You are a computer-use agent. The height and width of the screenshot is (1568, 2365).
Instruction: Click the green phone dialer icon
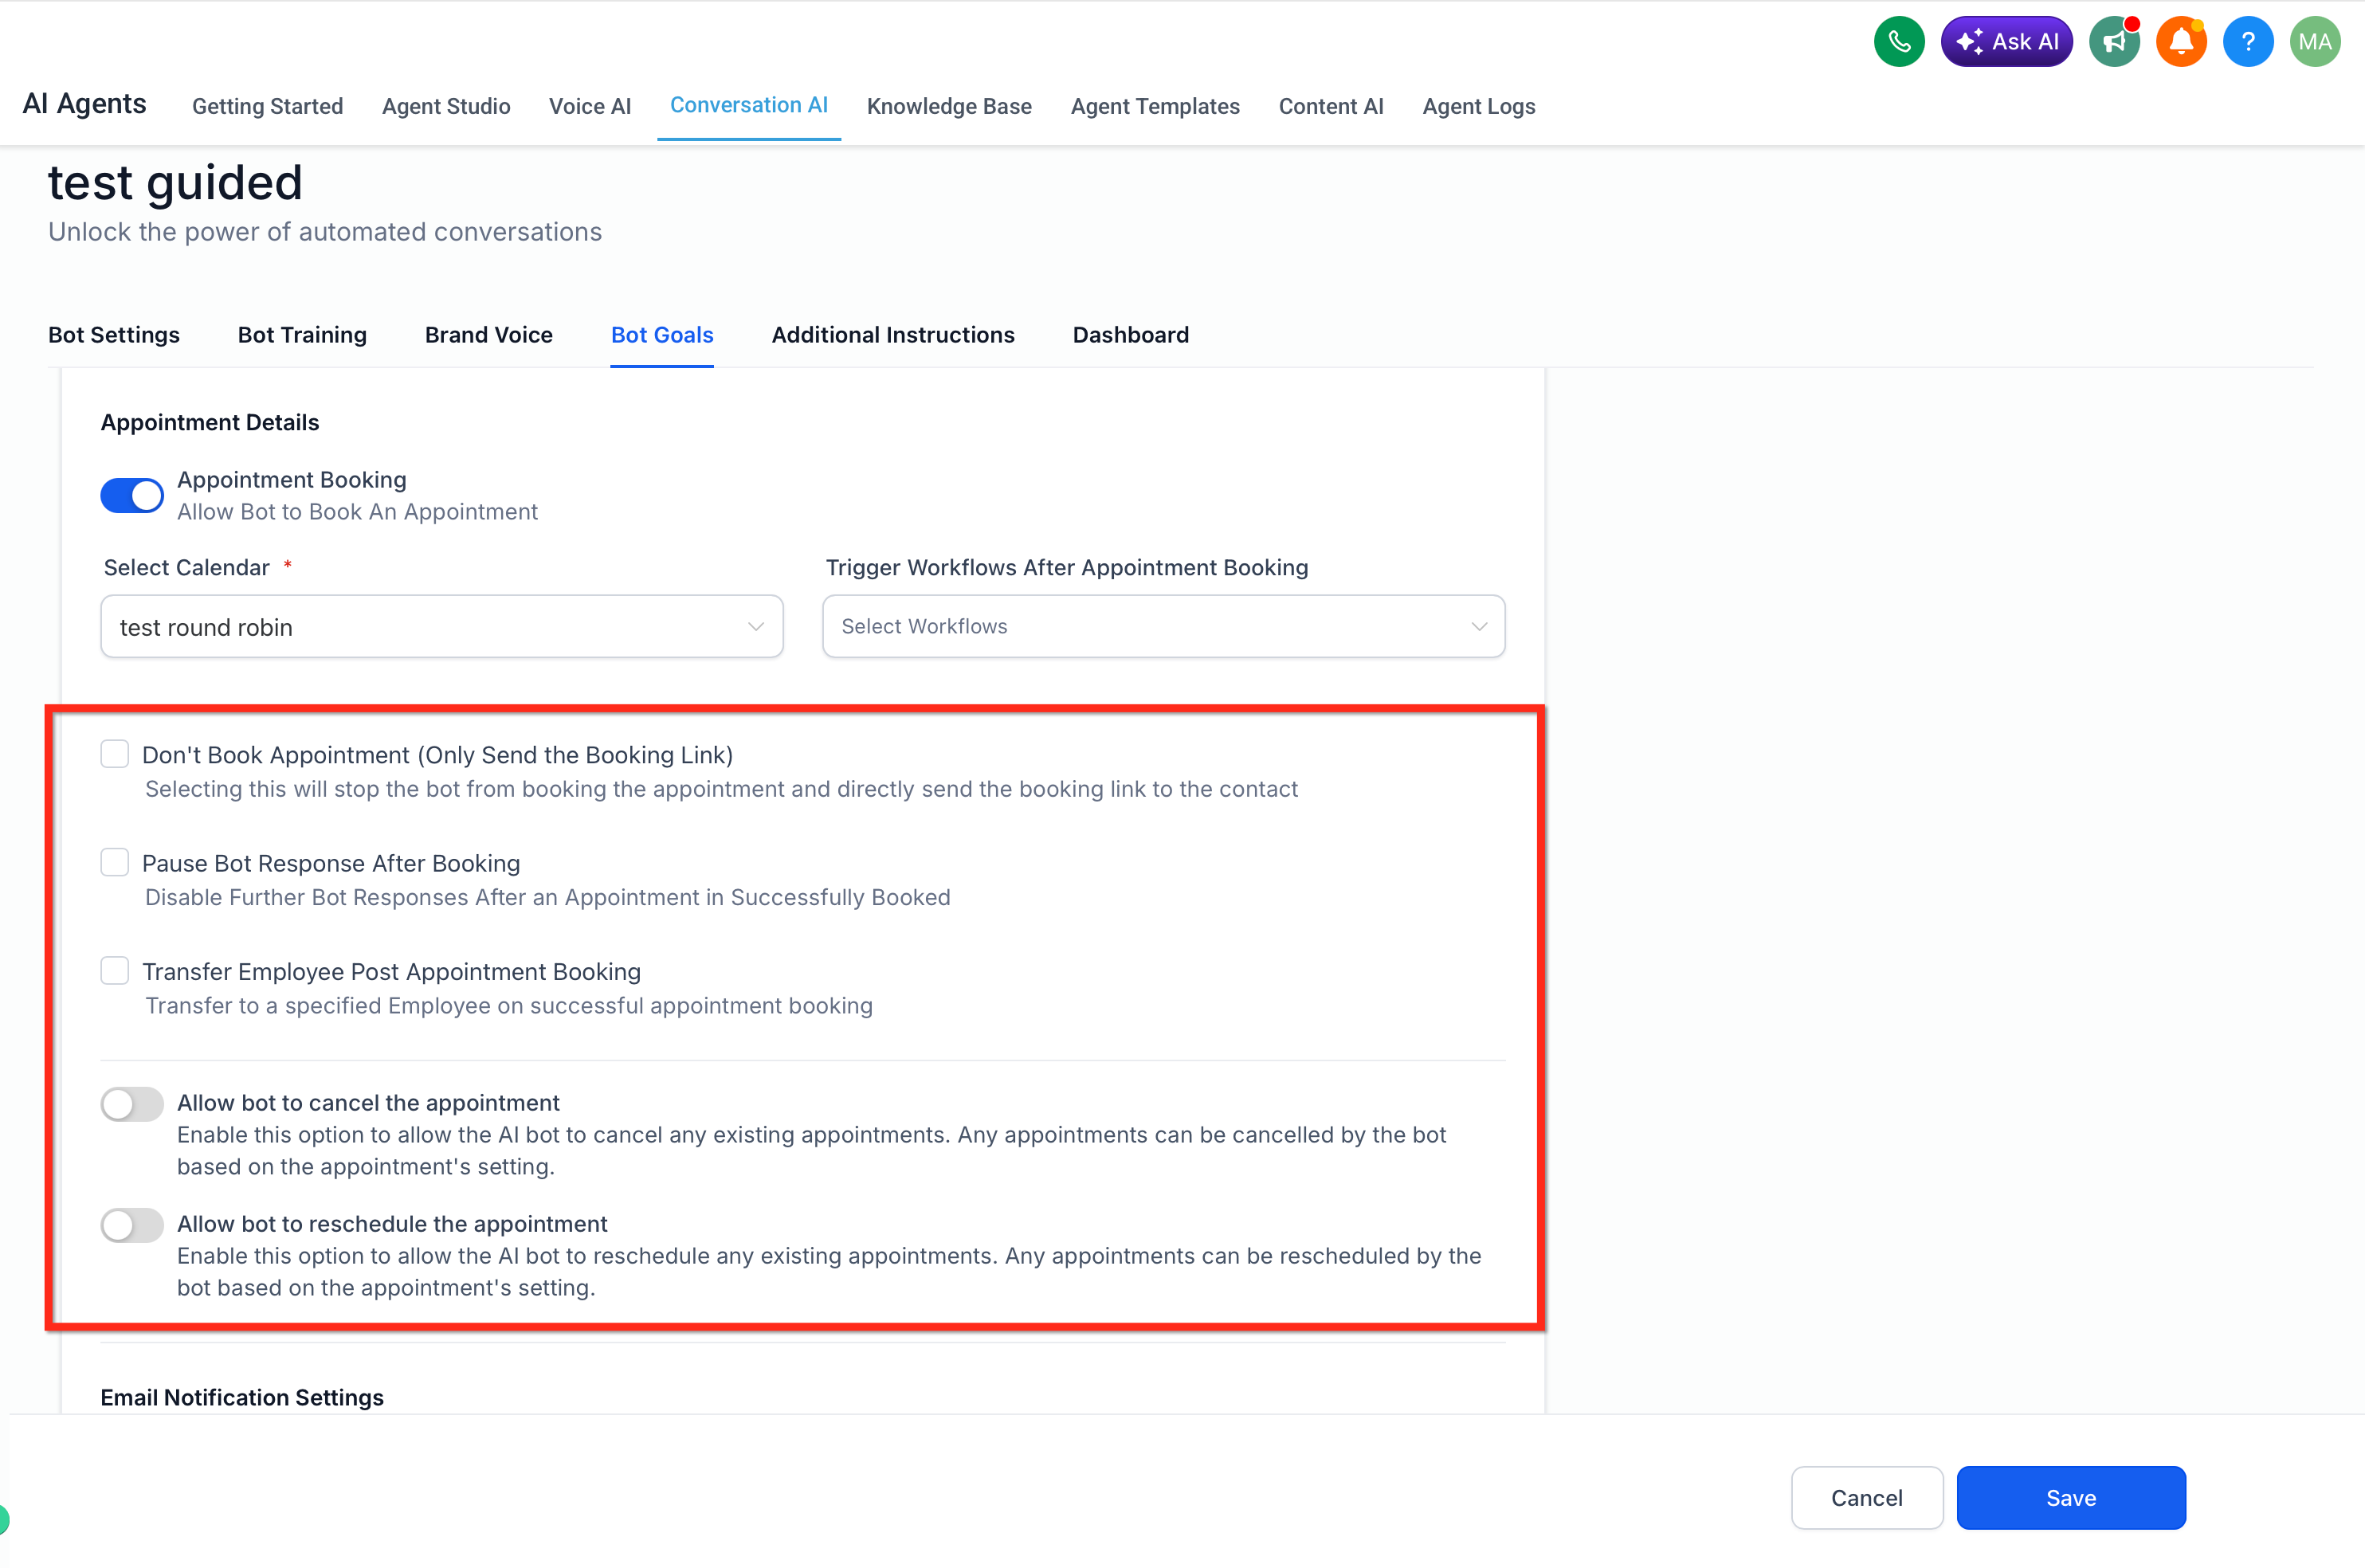1898,42
